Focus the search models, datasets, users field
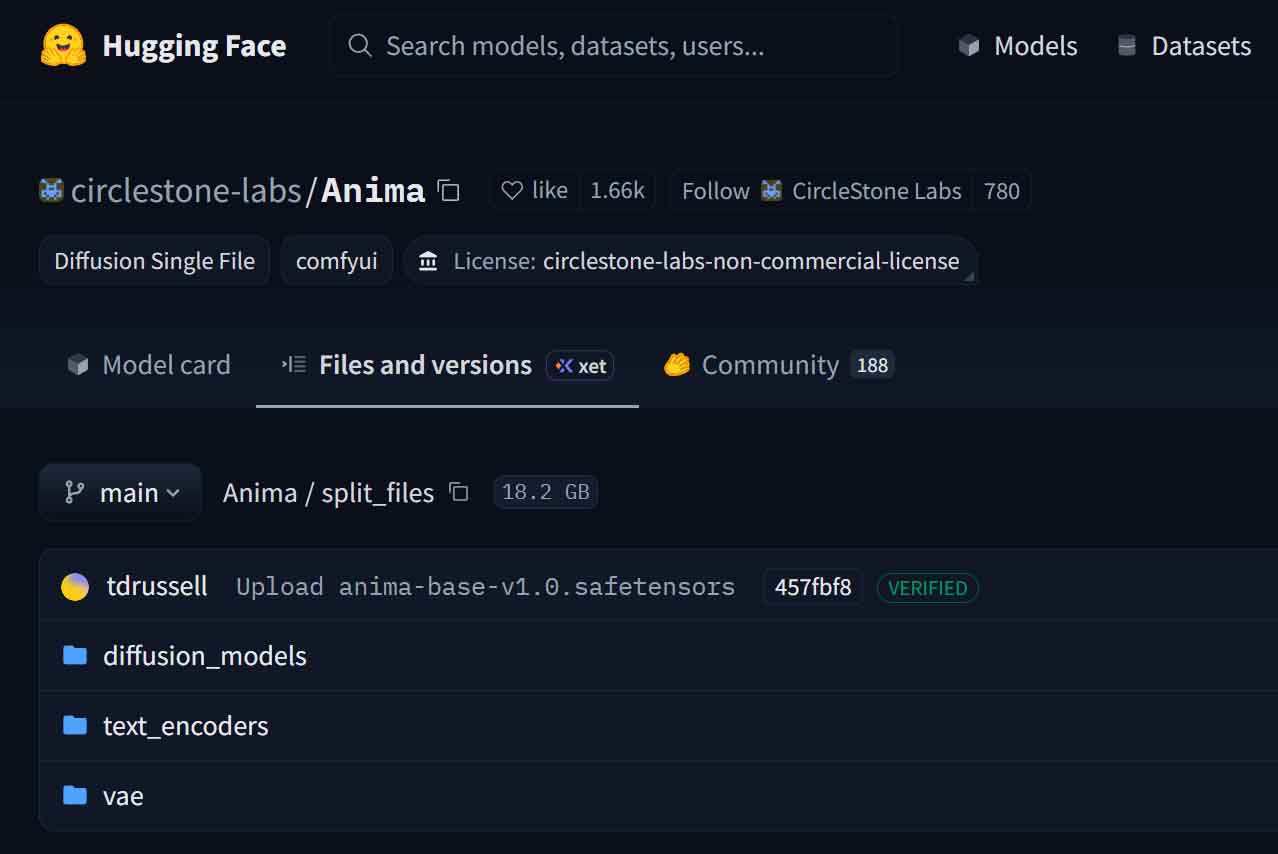This screenshot has height=854, width=1278. [x=615, y=46]
